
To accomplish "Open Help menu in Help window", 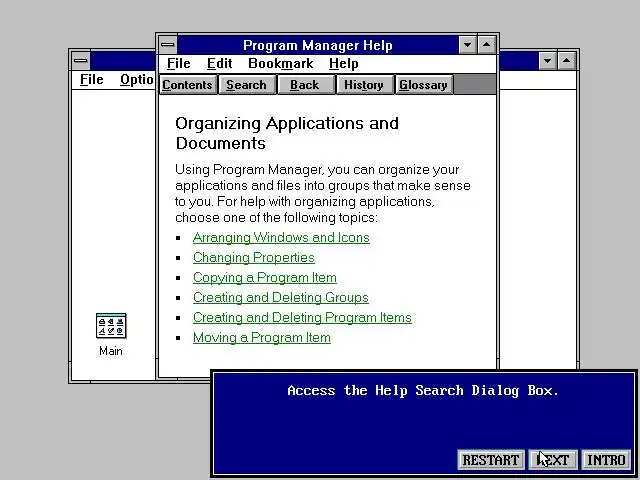I will tap(344, 63).
